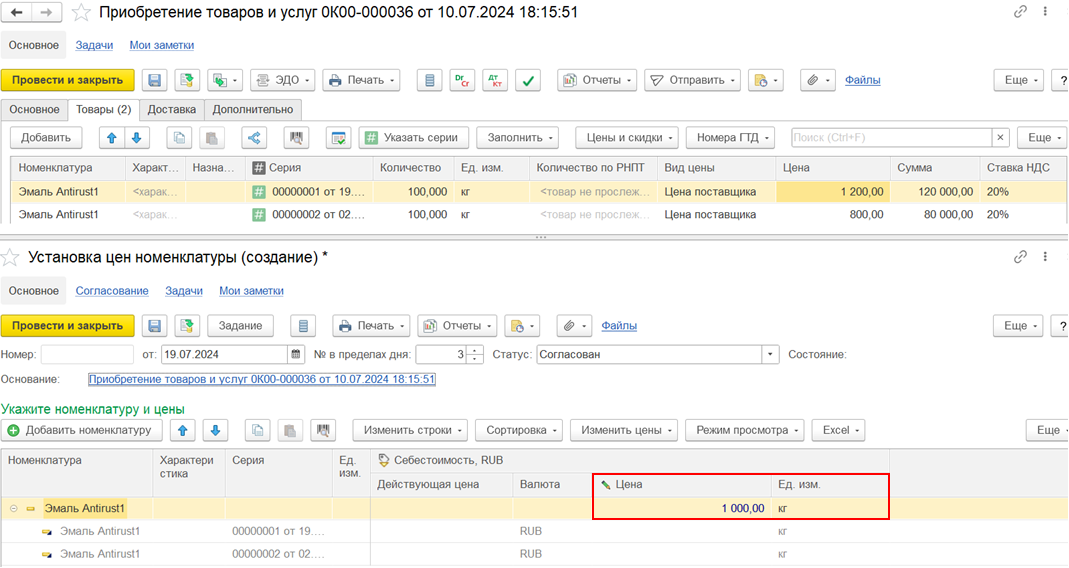
Task: Open the Основание link to purchase document
Action: 262,380
